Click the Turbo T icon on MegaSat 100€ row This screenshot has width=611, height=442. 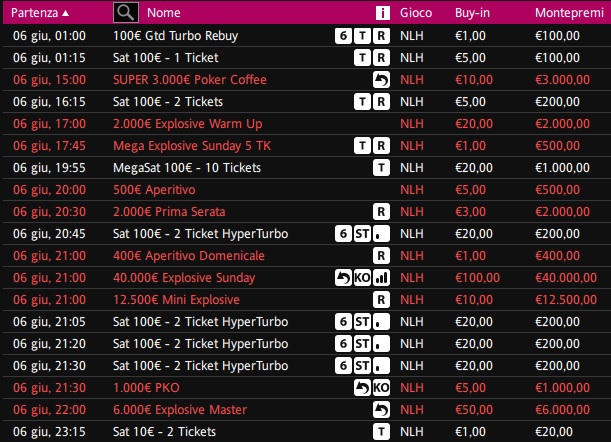381,168
